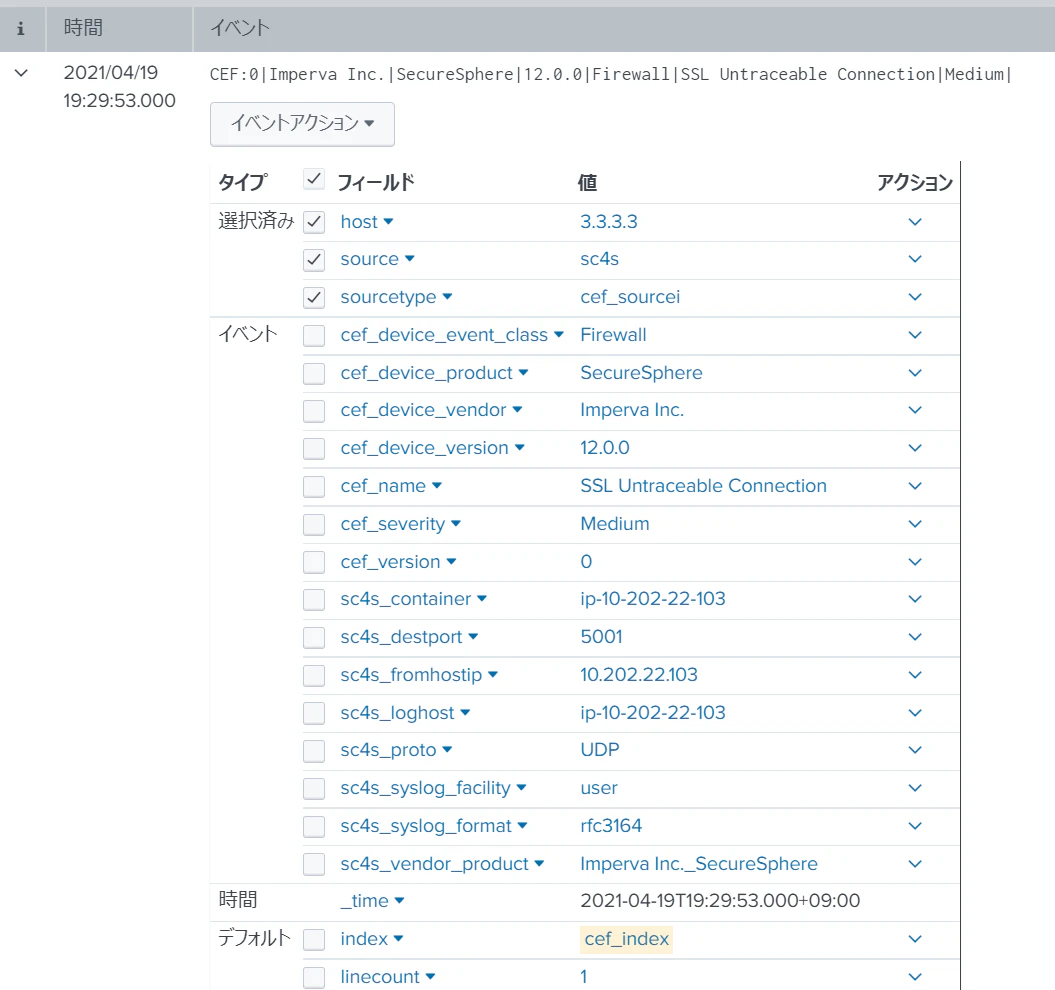Open the sc4s_container field dropdown
Image resolution: width=1055 pixels, height=990 pixels.
click(x=414, y=599)
